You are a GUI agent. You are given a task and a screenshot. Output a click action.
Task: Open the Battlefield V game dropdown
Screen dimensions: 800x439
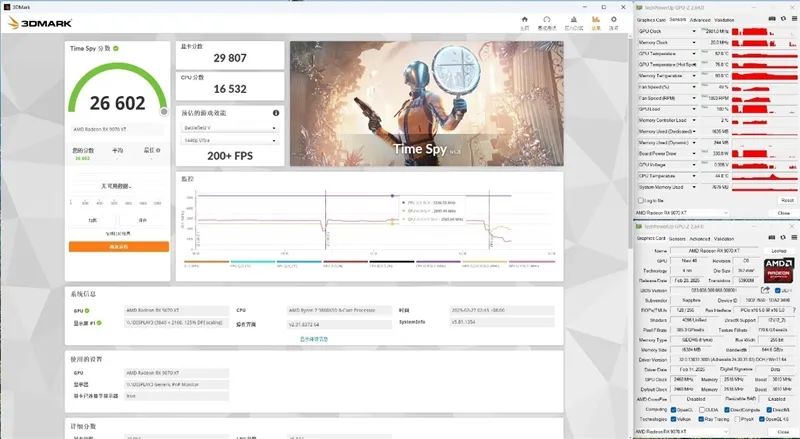[x=230, y=128]
